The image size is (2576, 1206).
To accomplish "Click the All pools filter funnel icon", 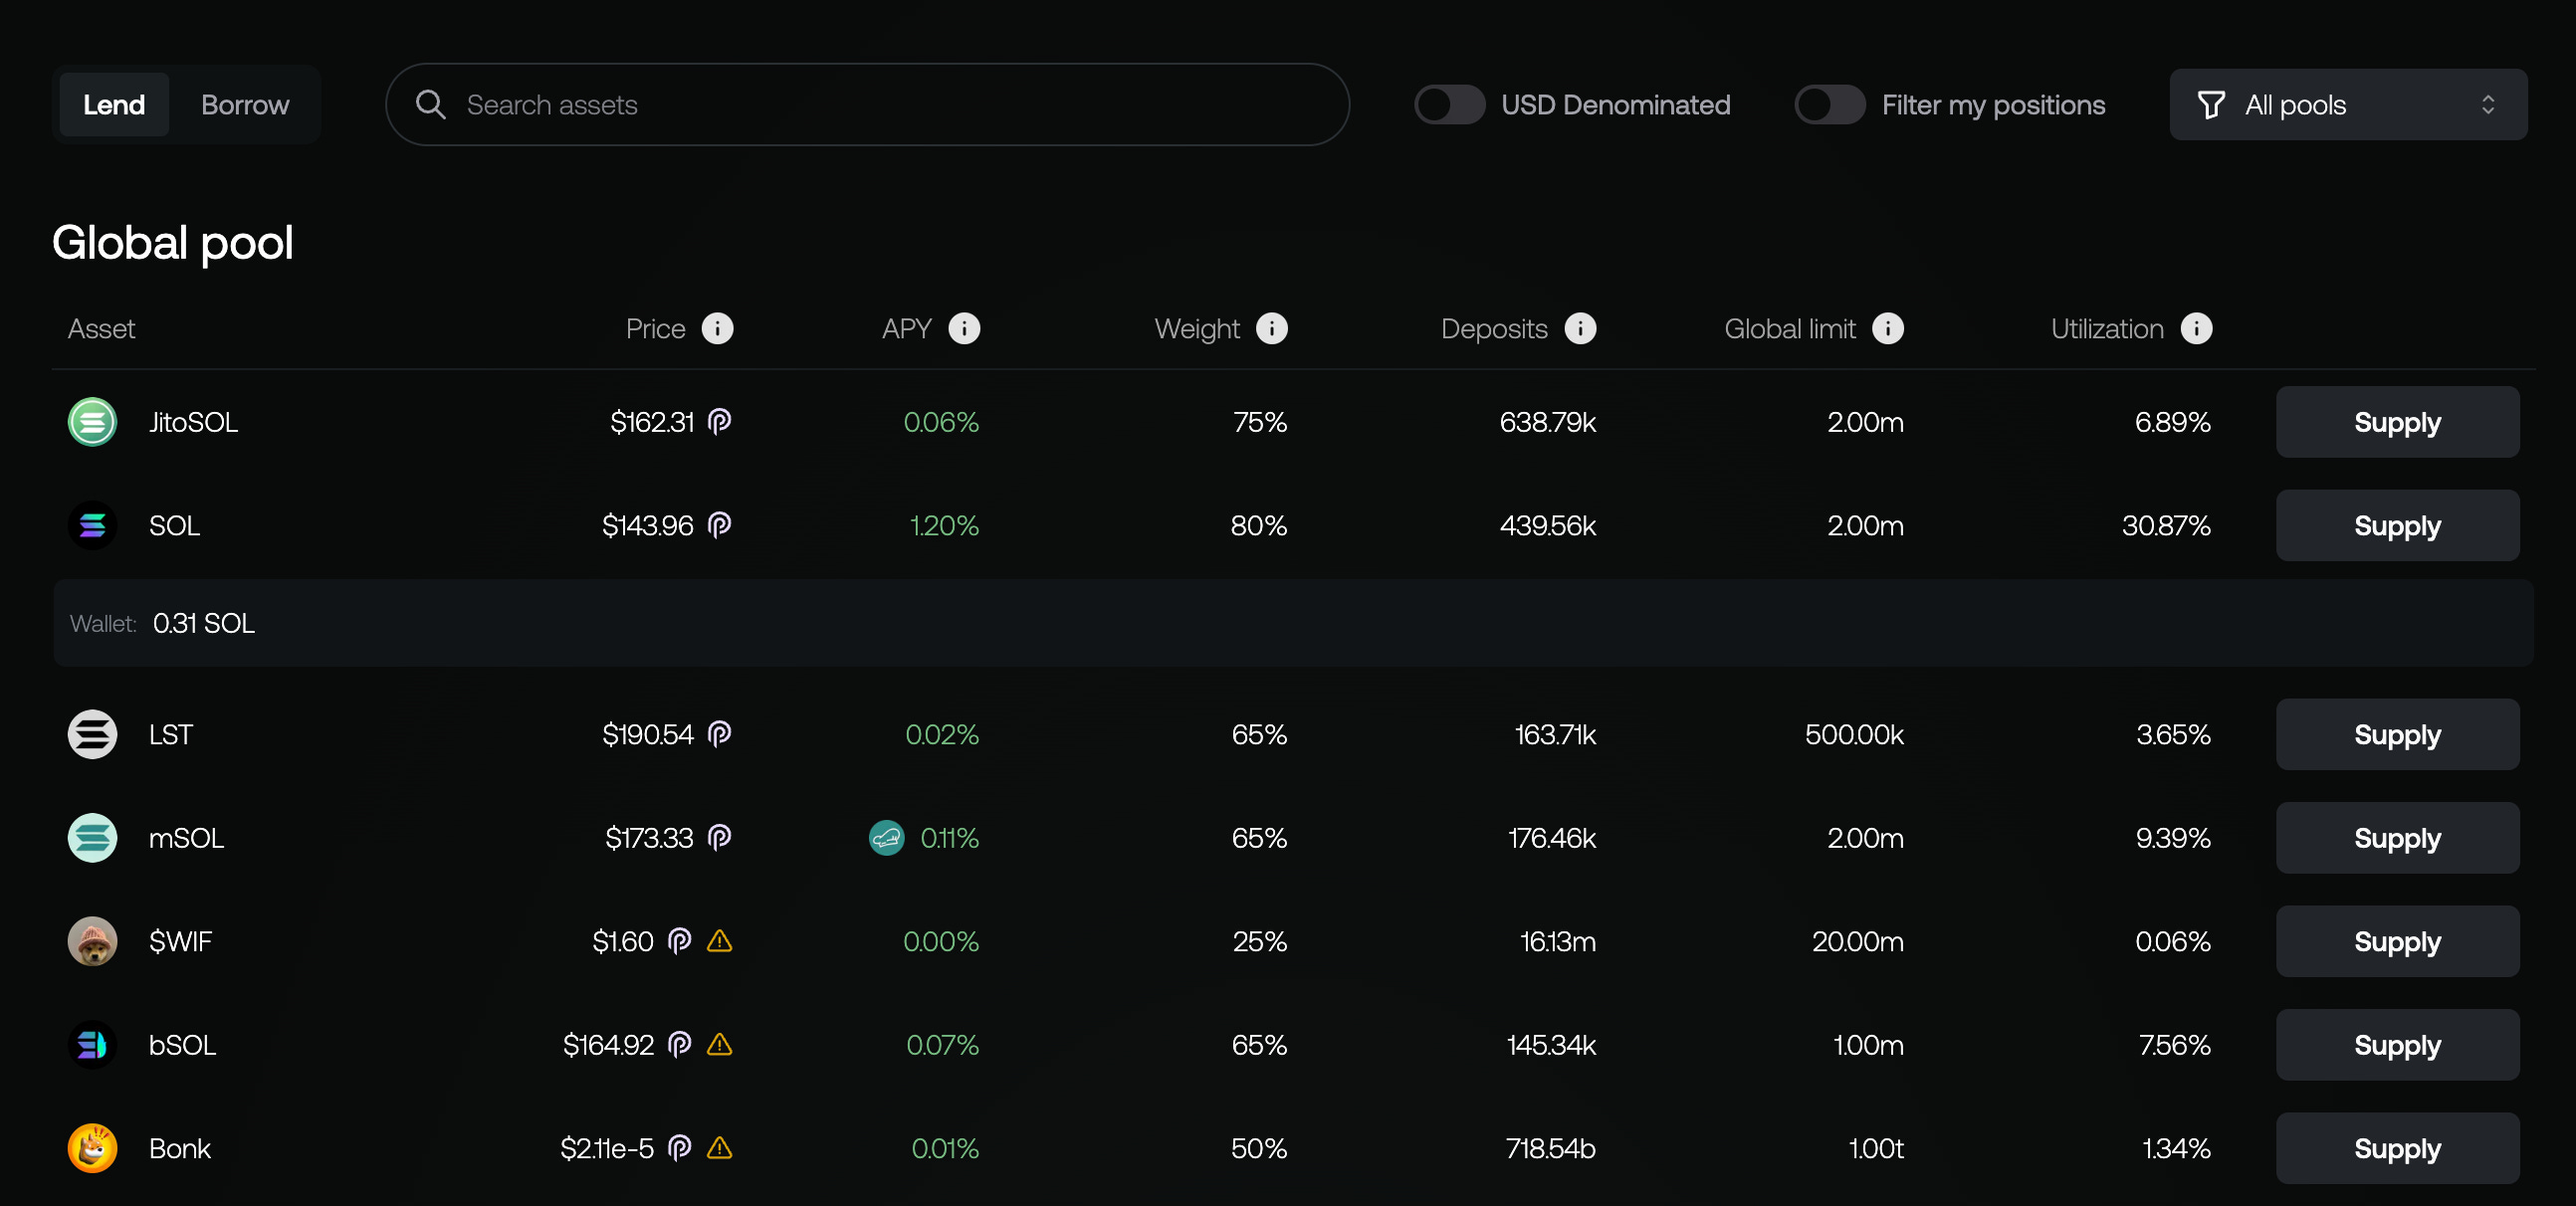I will tap(2210, 105).
